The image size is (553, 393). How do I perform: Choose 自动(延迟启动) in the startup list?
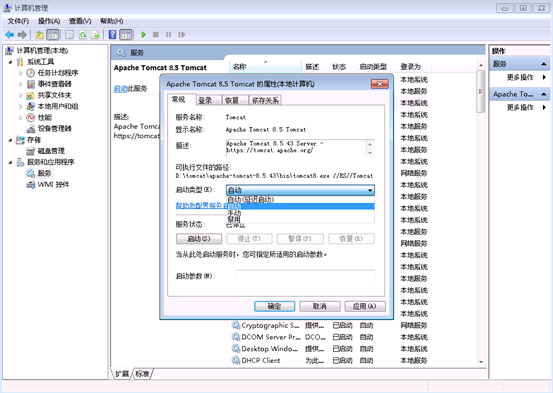300,200
